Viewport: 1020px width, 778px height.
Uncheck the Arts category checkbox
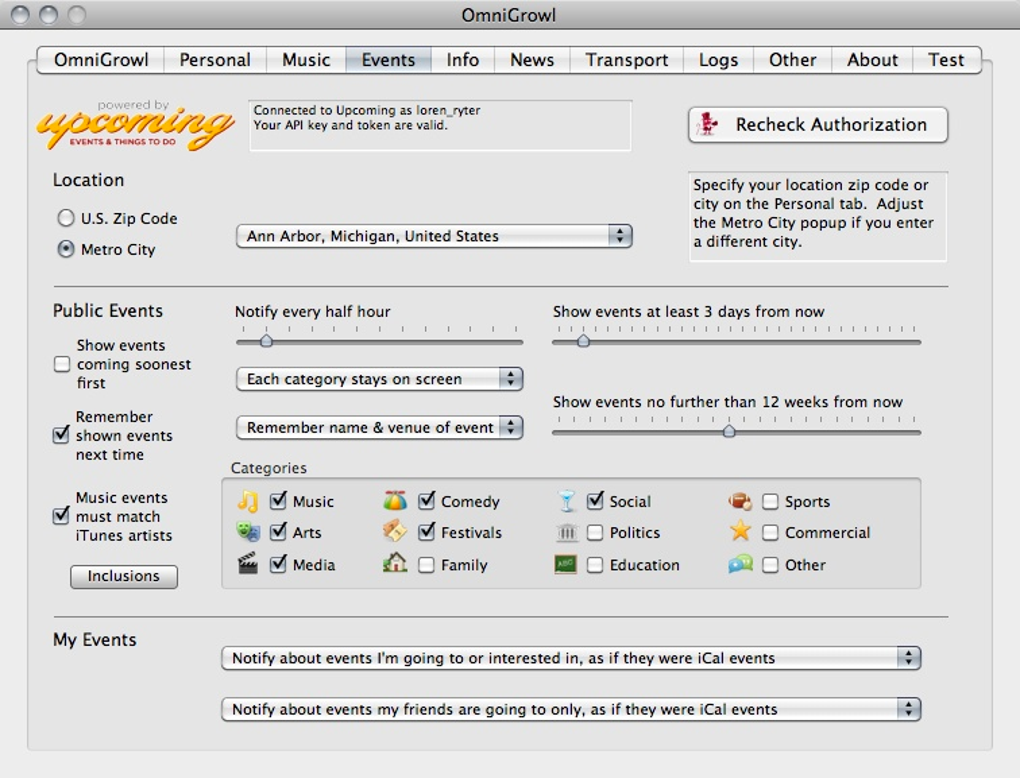278,531
